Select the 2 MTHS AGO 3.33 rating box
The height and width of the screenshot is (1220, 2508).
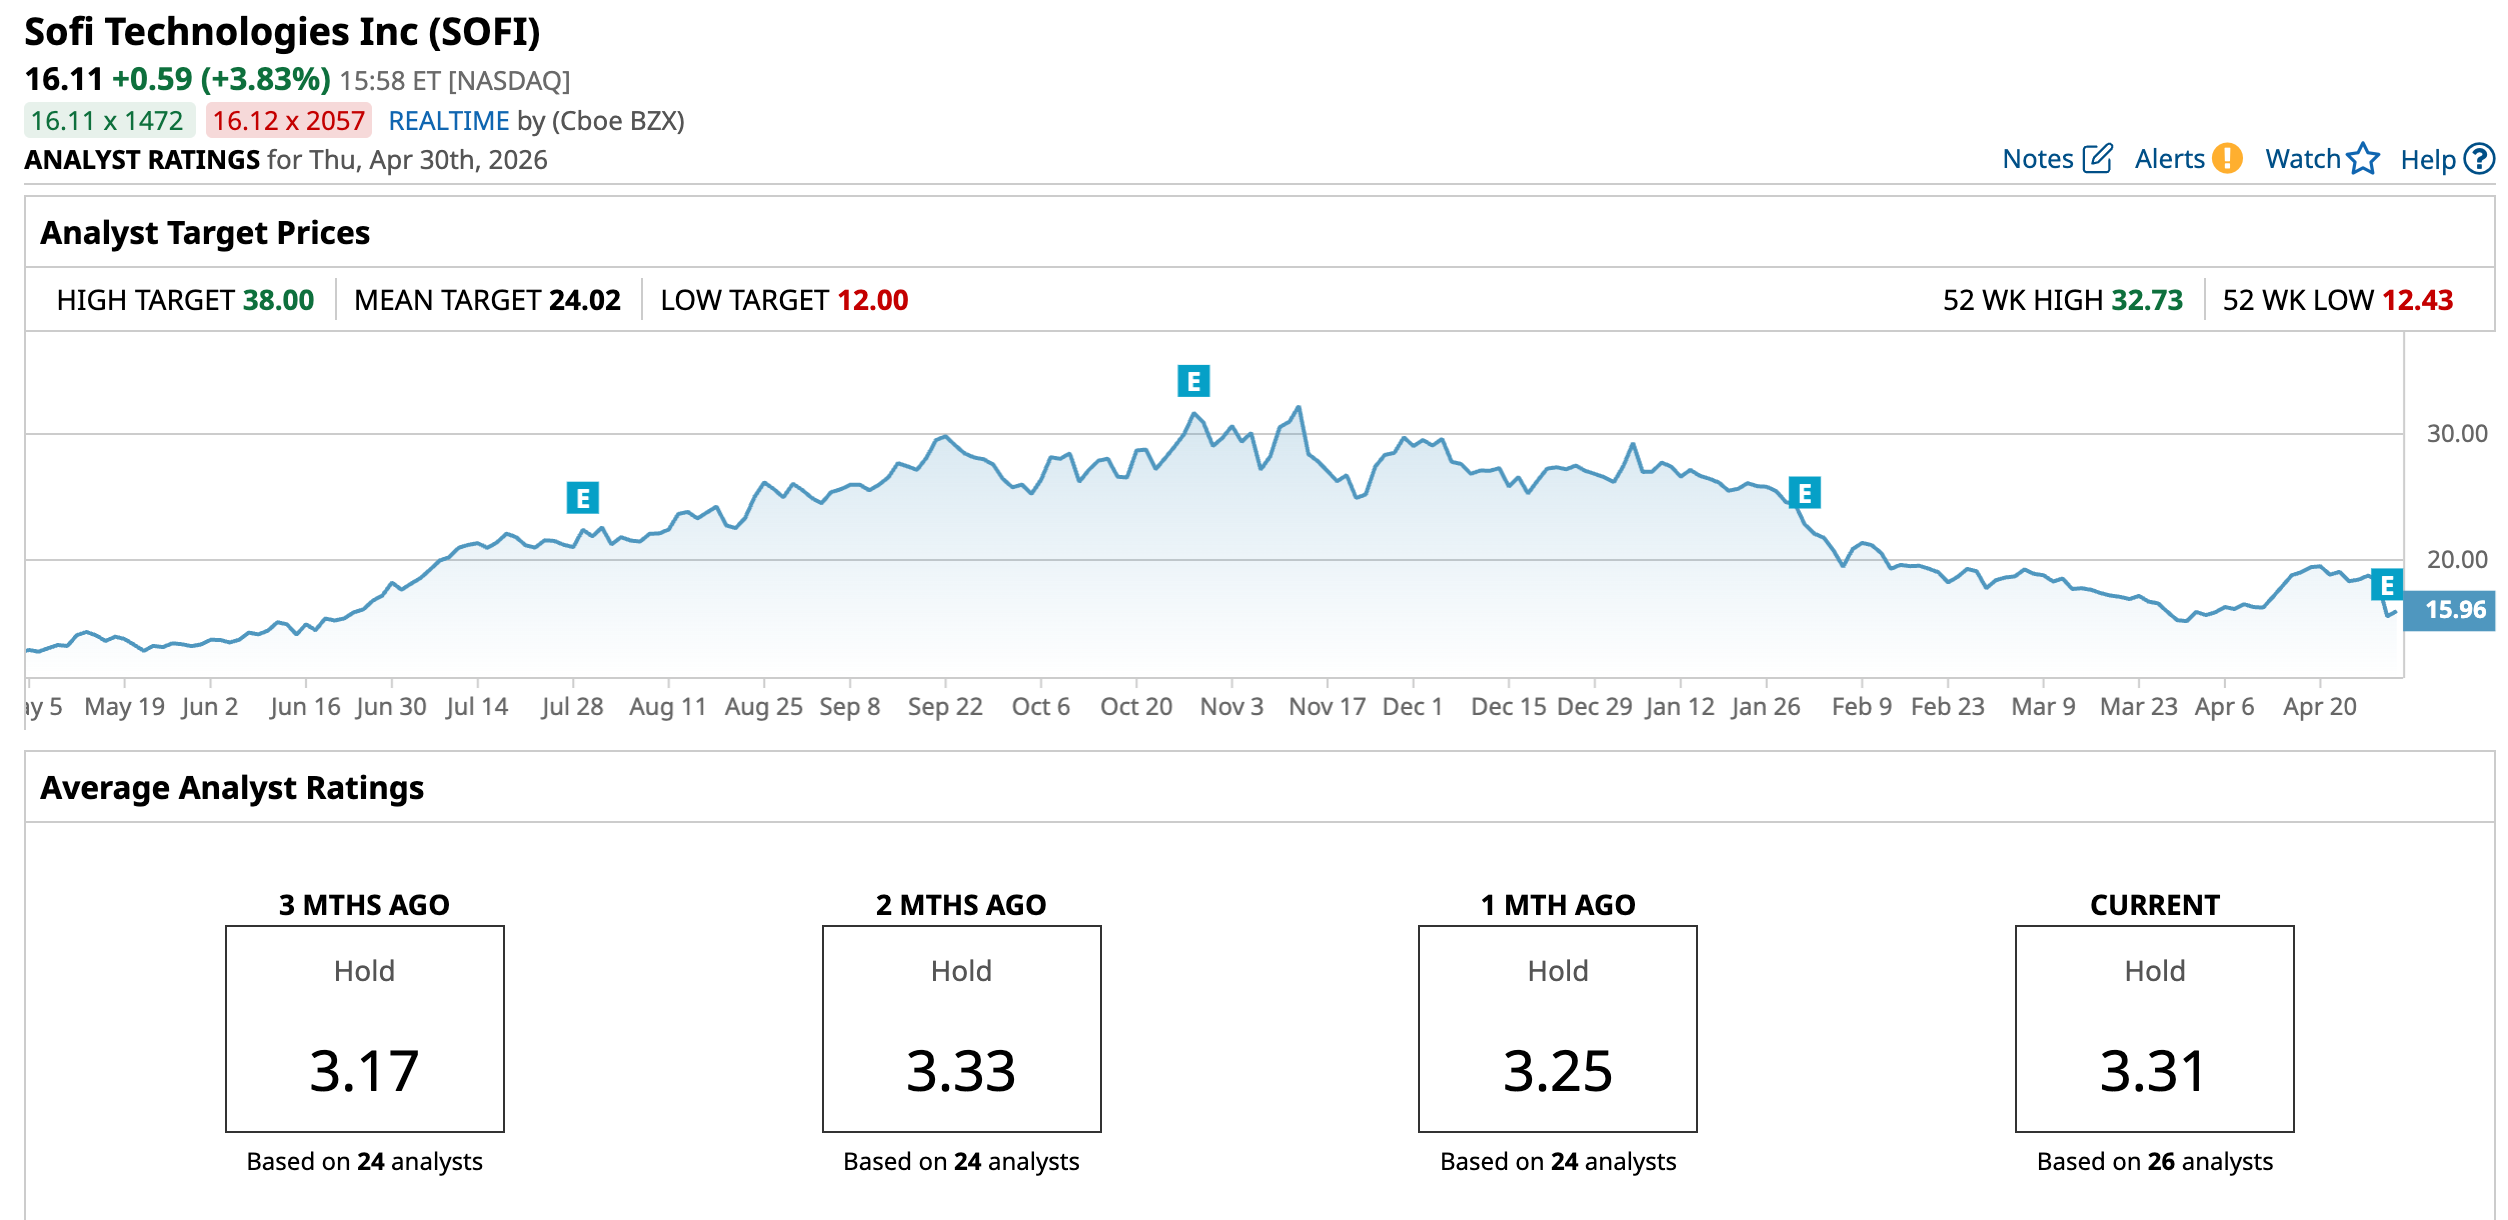click(x=961, y=1028)
